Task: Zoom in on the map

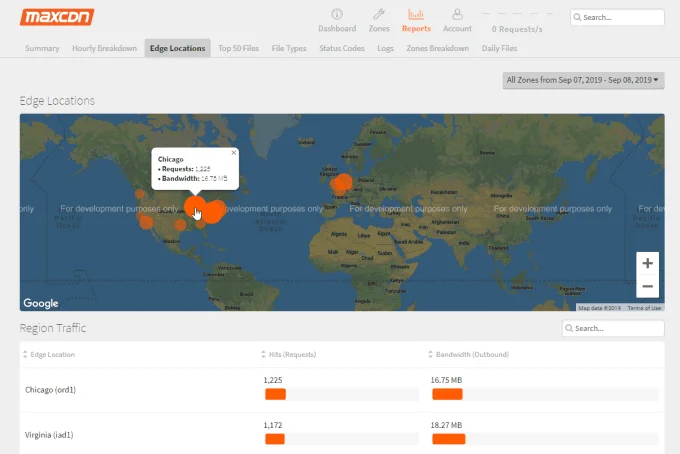Action: click(647, 264)
